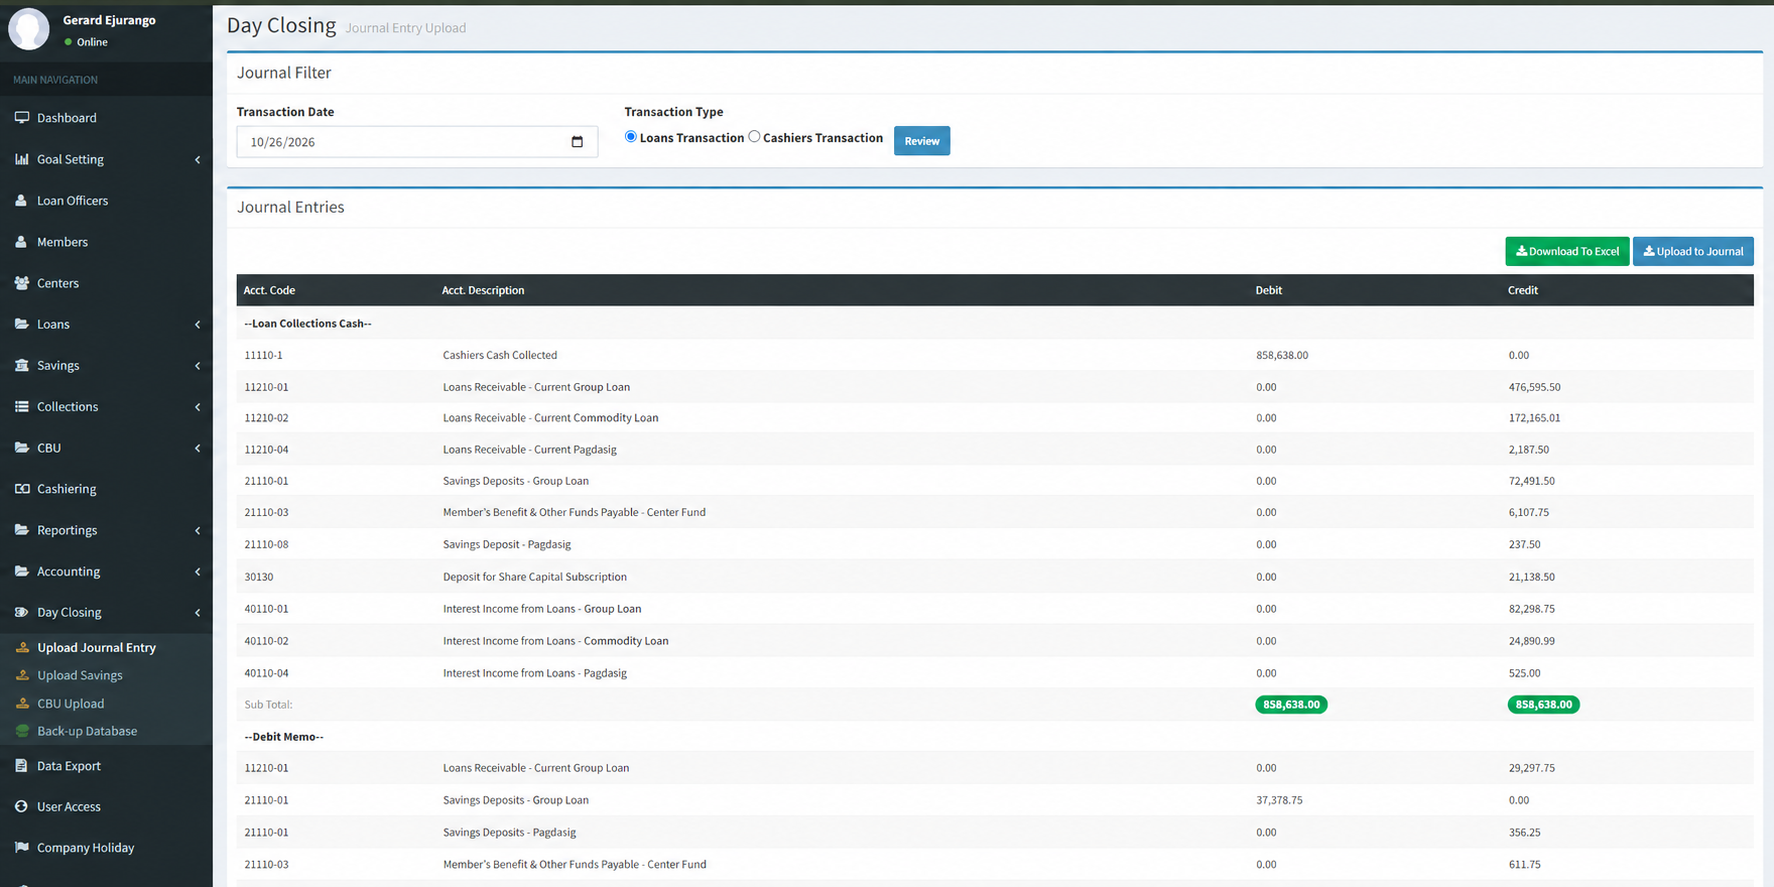This screenshot has width=1774, height=887.
Task: Open the calendar picker in the date field
Action: click(x=577, y=142)
